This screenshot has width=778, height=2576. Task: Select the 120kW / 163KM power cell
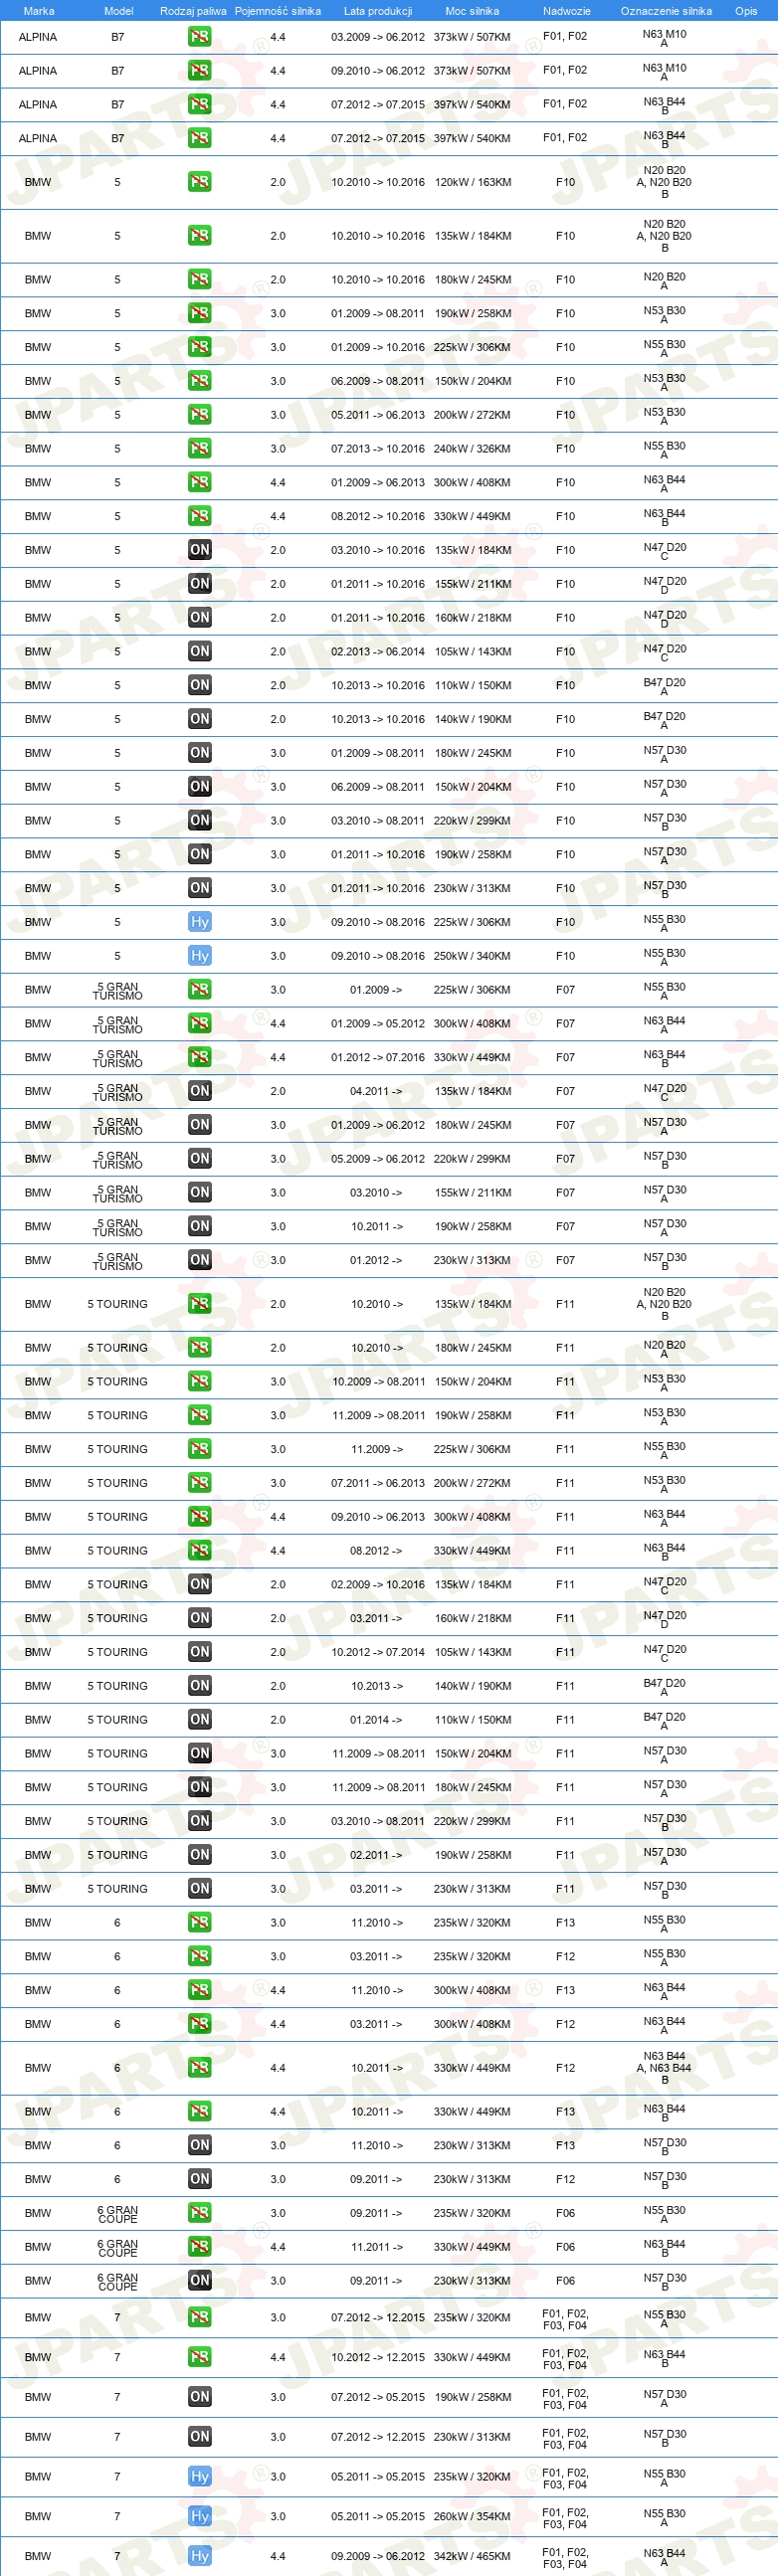[473, 183]
